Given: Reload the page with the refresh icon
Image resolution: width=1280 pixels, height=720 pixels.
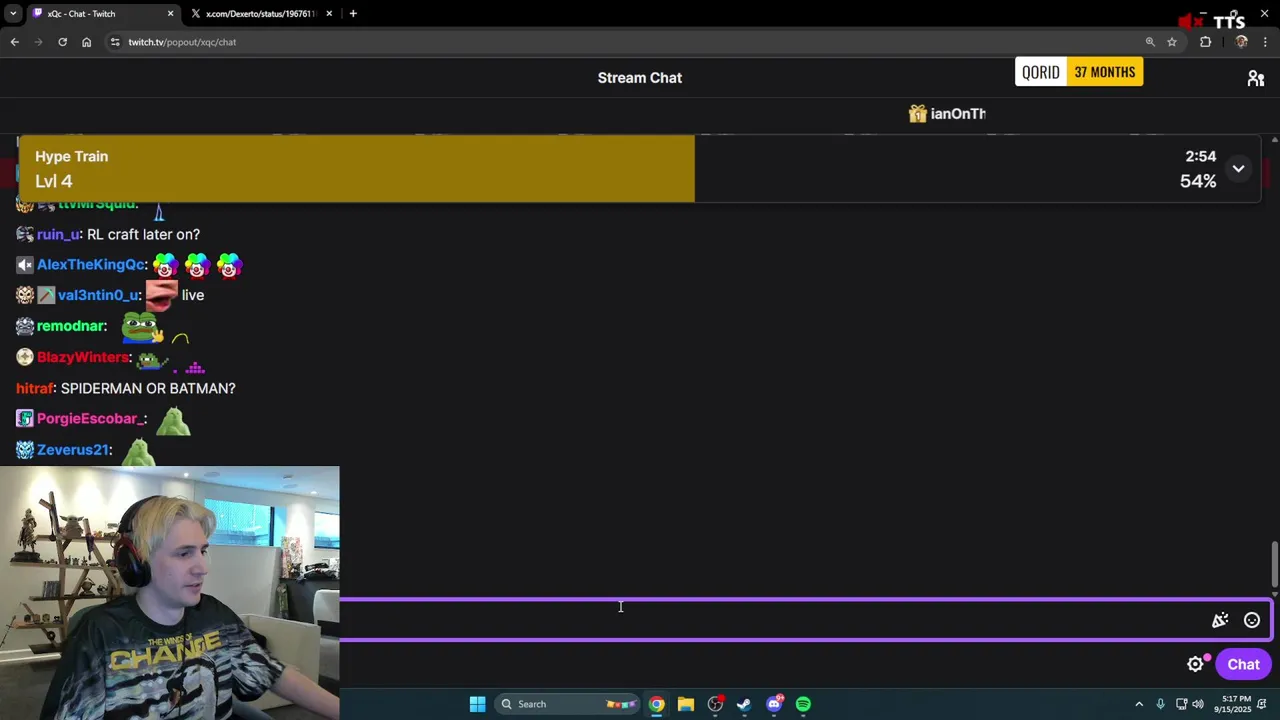Looking at the screenshot, I should [x=62, y=42].
